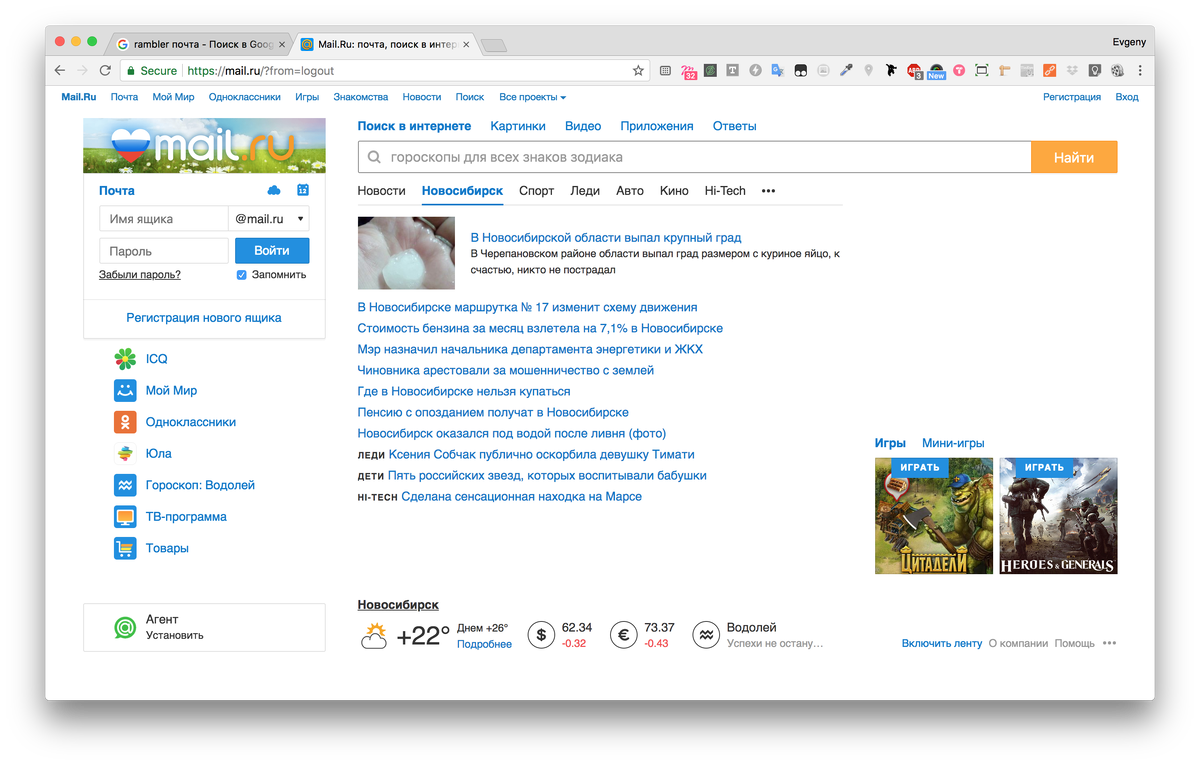Click the Mail.ru logo banner
Screen dimensions: 1200x765
tap(204, 146)
